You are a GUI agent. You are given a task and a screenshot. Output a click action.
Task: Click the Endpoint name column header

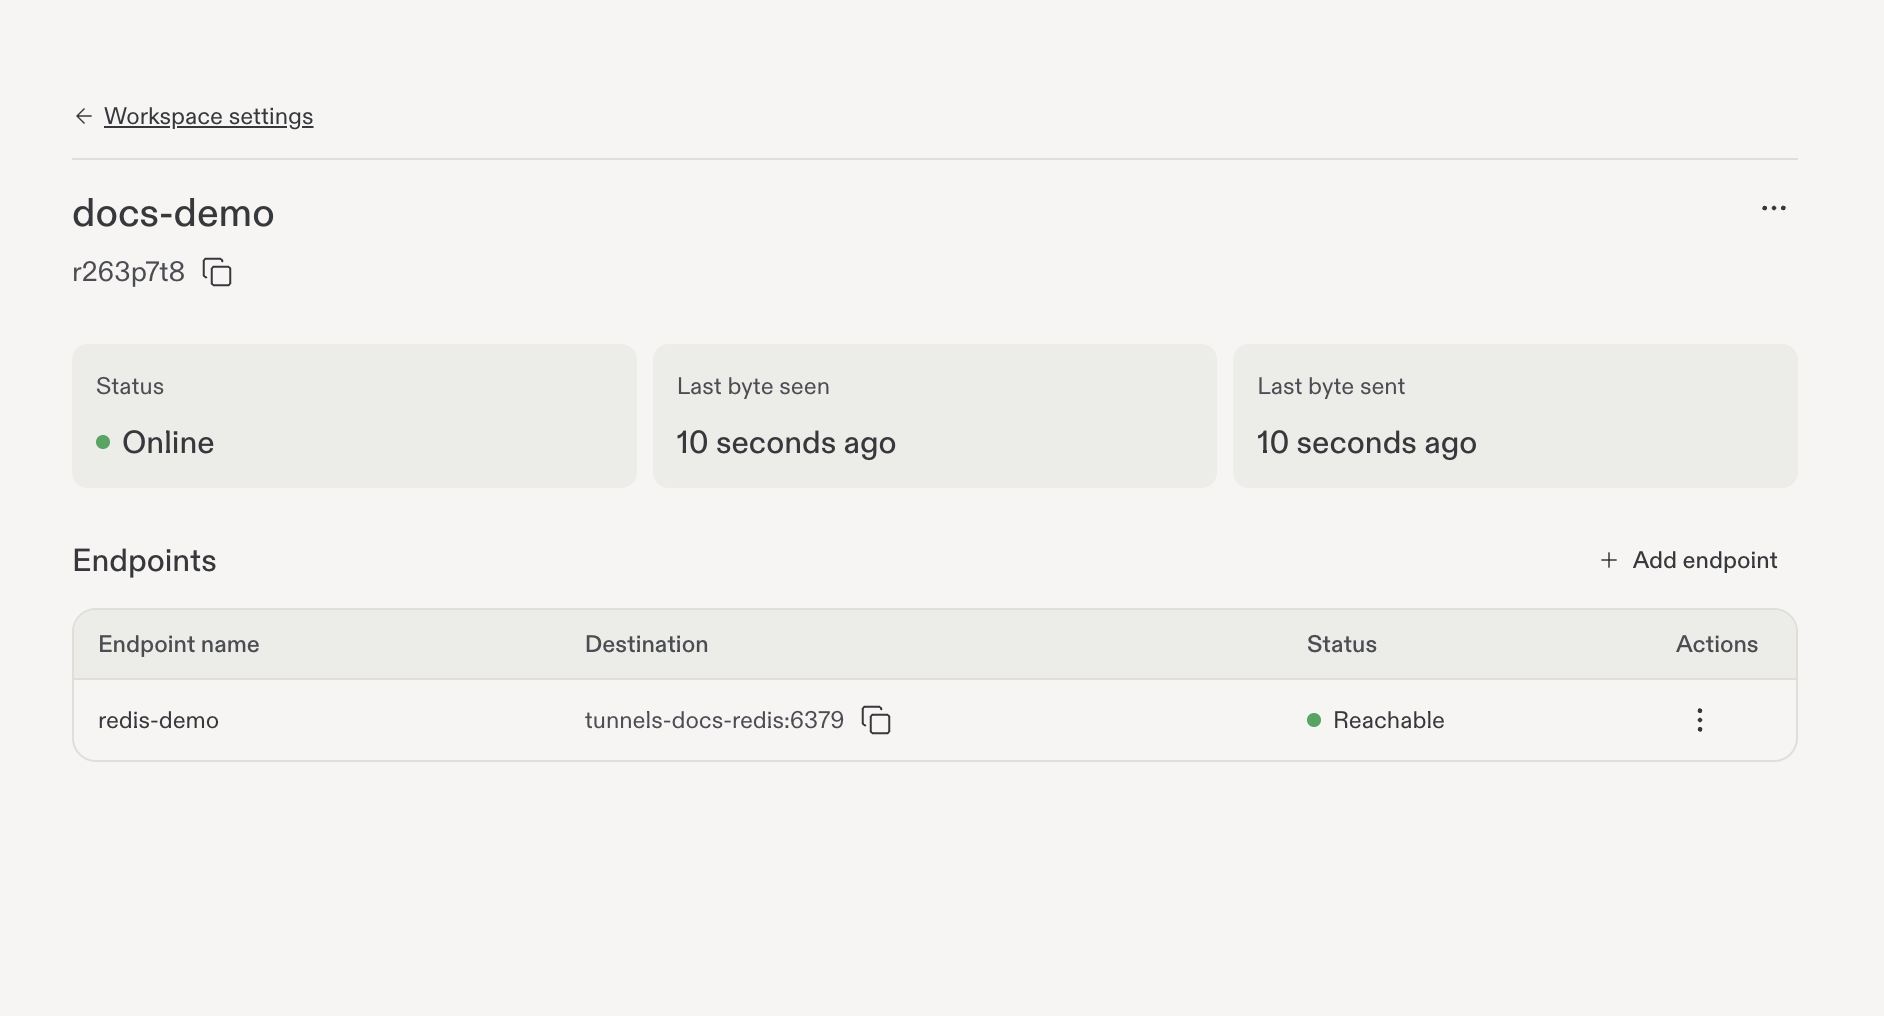pos(179,644)
